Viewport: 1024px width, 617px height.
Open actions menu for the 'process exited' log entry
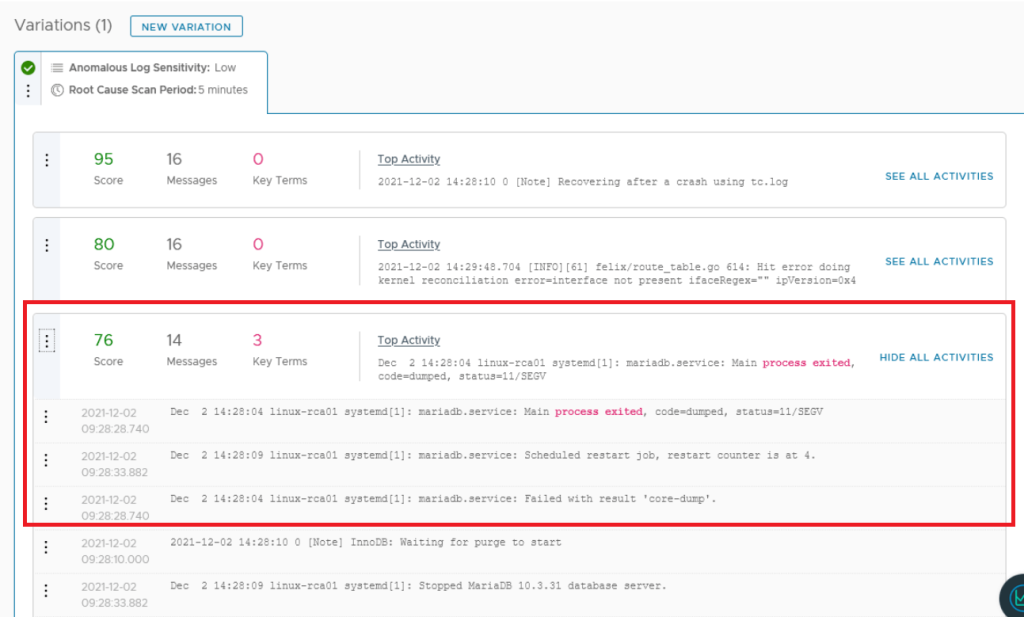pyautogui.click(x=46, y=417)
